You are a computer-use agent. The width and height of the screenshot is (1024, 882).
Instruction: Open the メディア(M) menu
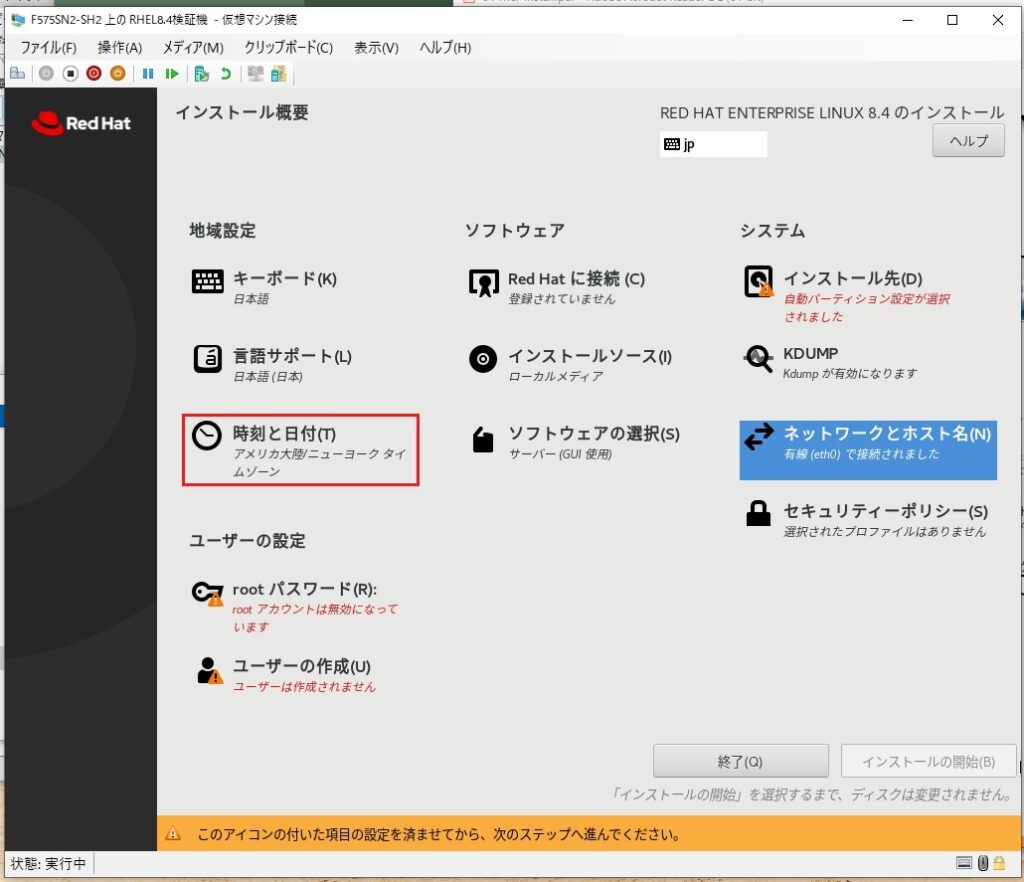(x=193, y=48)
